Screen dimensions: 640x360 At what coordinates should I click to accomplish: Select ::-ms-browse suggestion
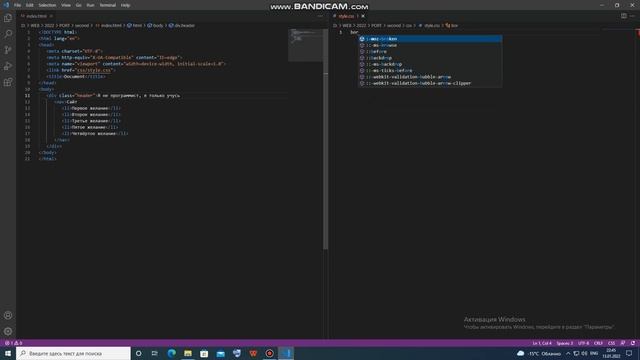(430, 45)
